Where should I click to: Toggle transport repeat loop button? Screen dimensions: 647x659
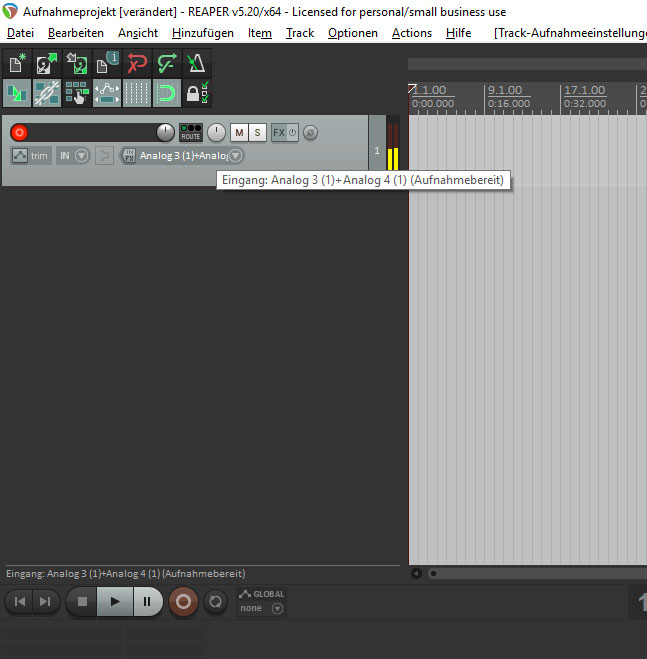click(x=215, y=602)
